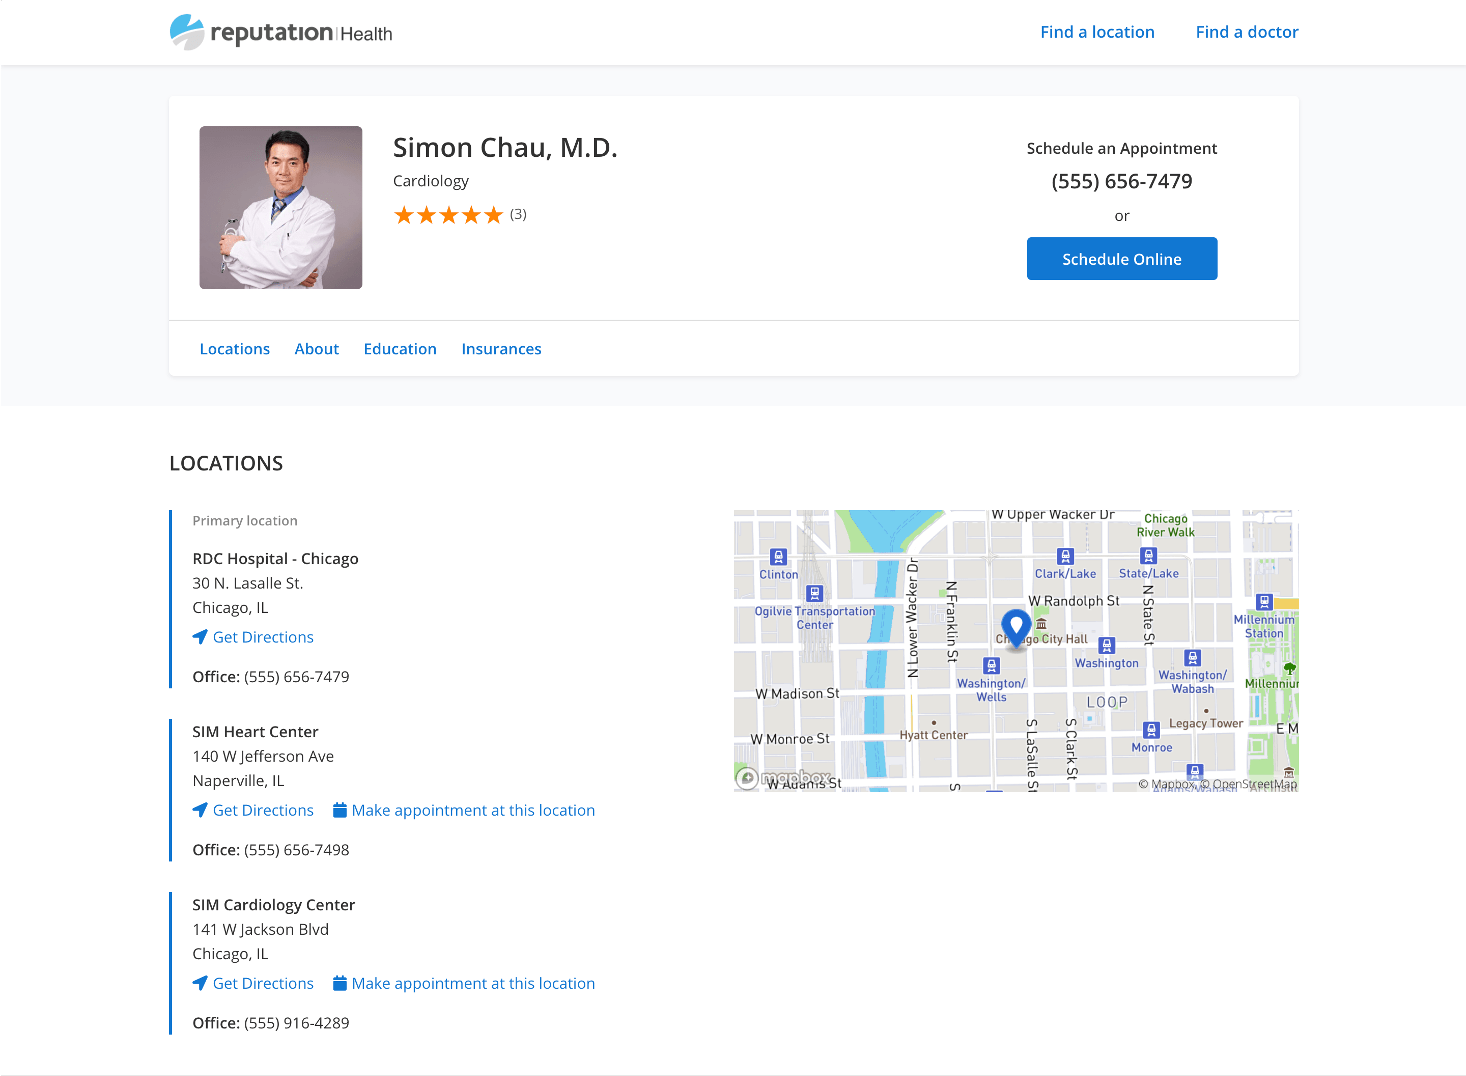This screenshot has width=1466, height=1076.
Task: Click the SIM Cardiology Center name
Action: point(274,905)
